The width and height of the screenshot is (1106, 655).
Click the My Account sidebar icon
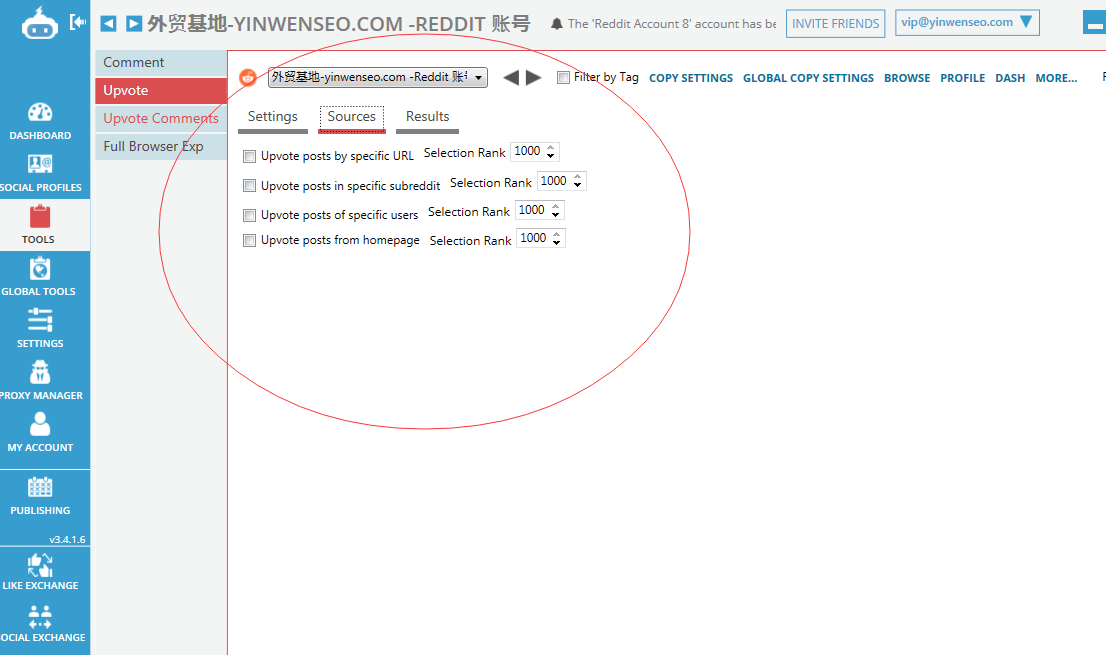[x=40, y=426]
